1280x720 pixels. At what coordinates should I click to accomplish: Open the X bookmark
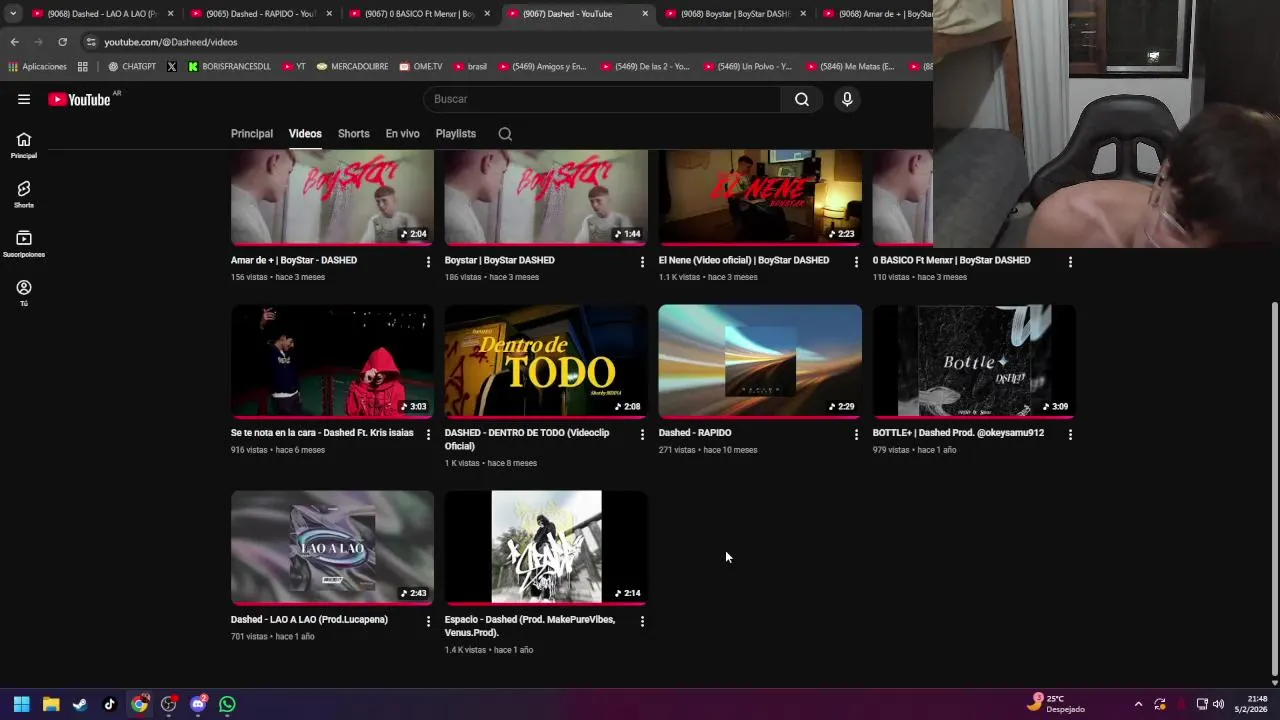(x=172, y=67)
